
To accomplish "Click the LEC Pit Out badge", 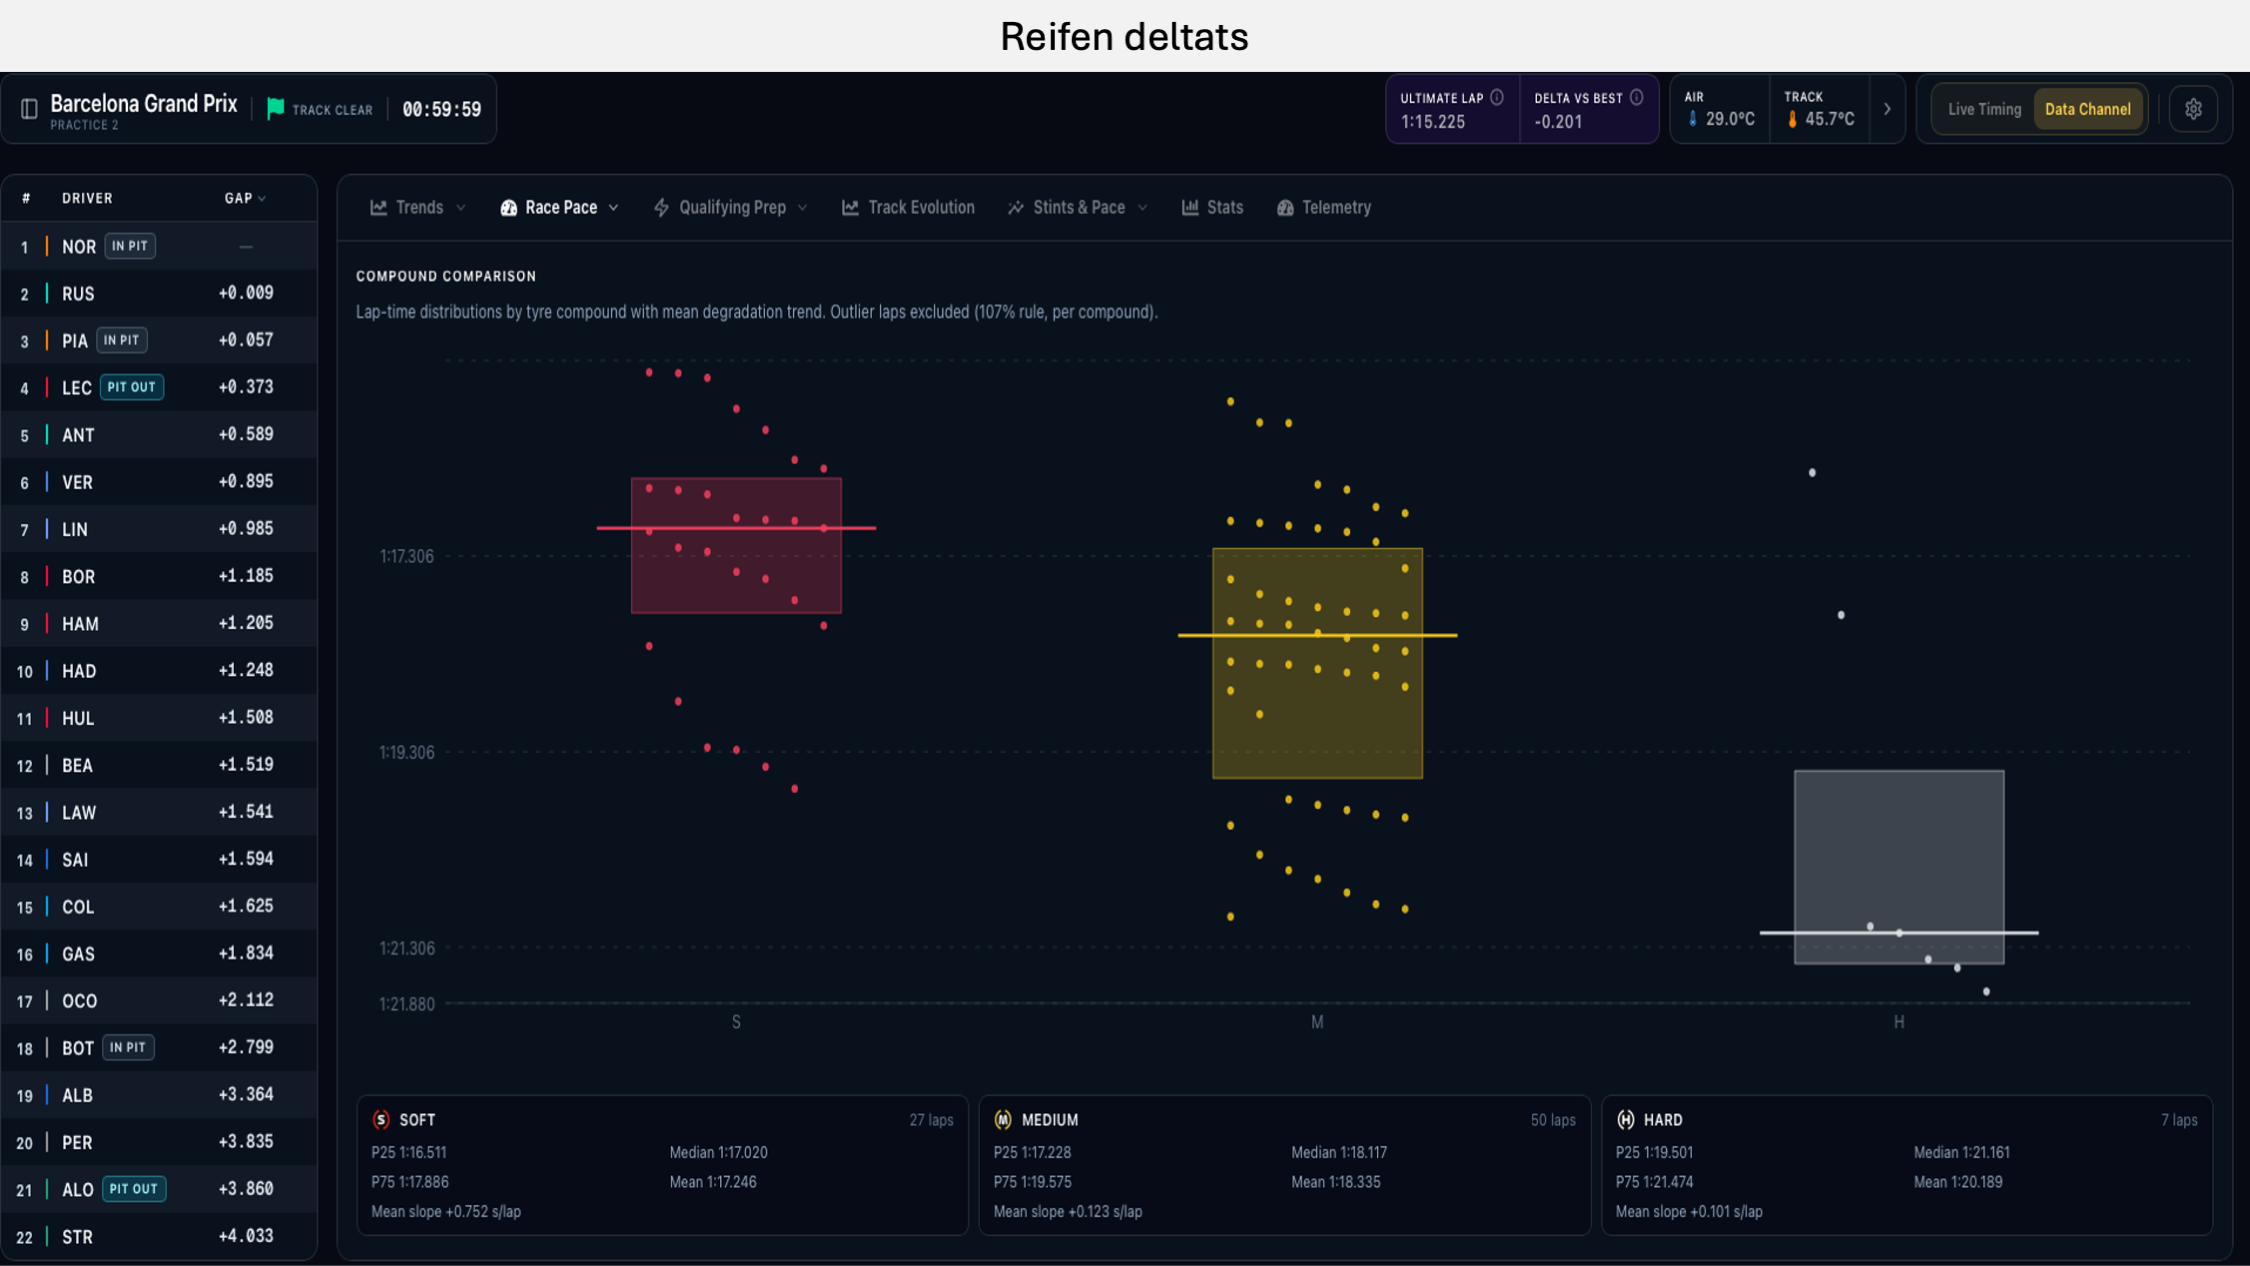I will (132, 387).
